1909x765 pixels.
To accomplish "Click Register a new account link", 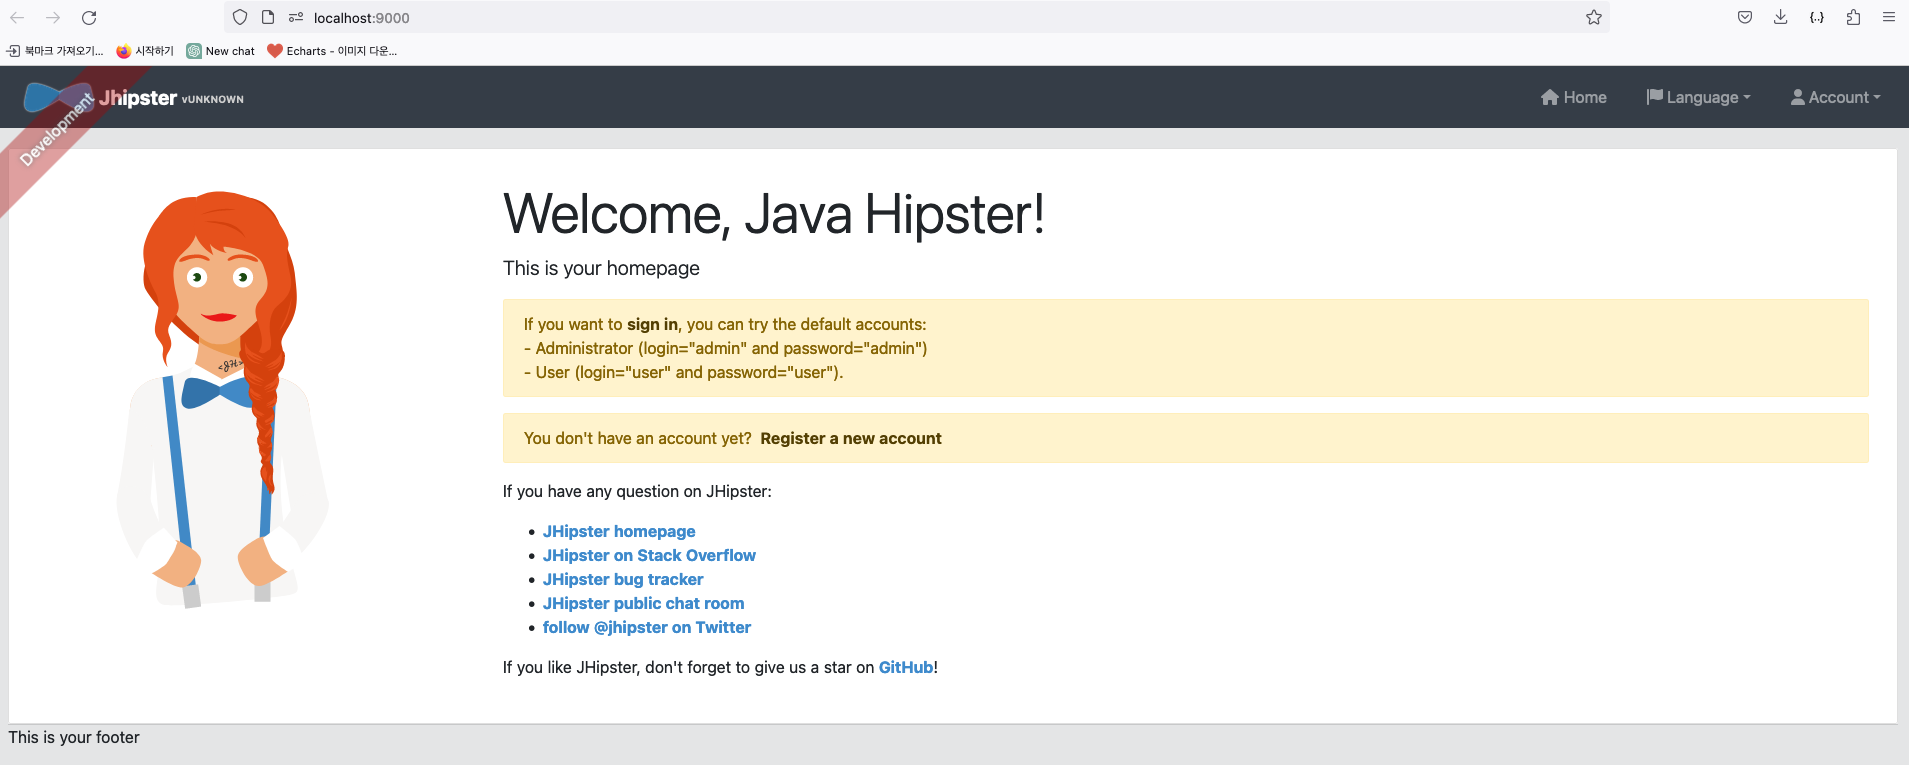I will coord(851,438).
